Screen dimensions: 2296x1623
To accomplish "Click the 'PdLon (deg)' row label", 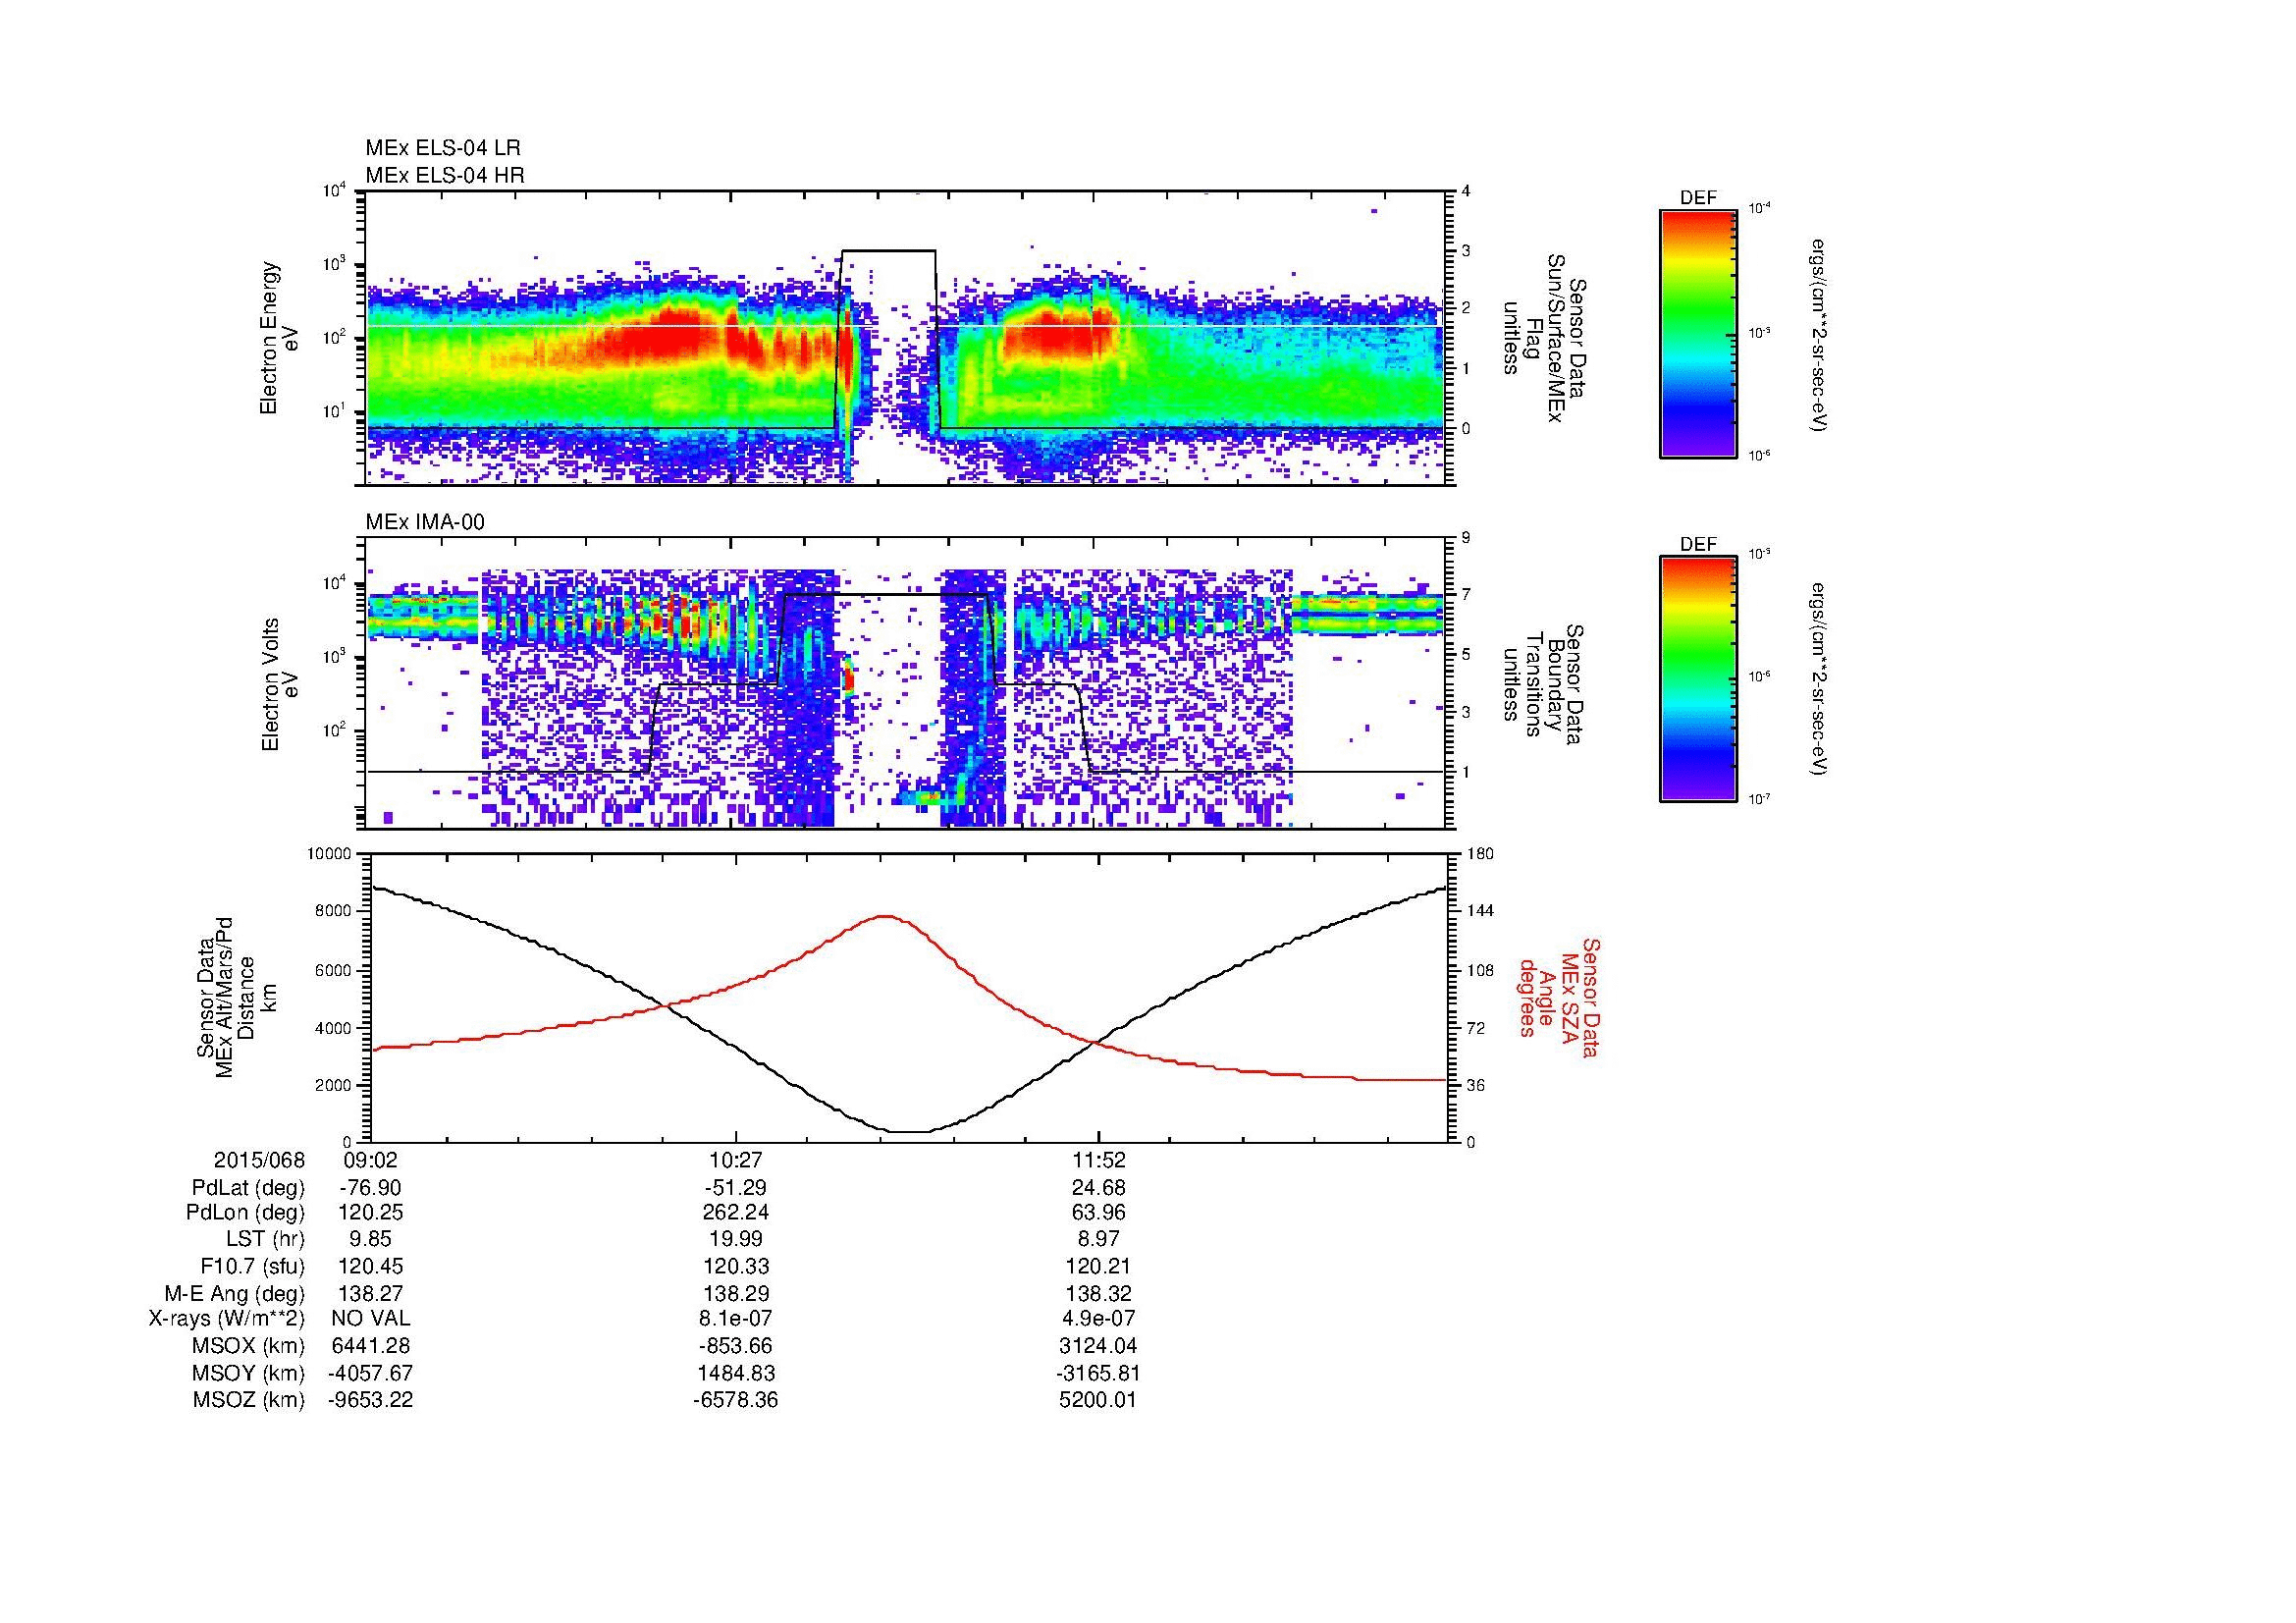I will [x=245, y=1214].
